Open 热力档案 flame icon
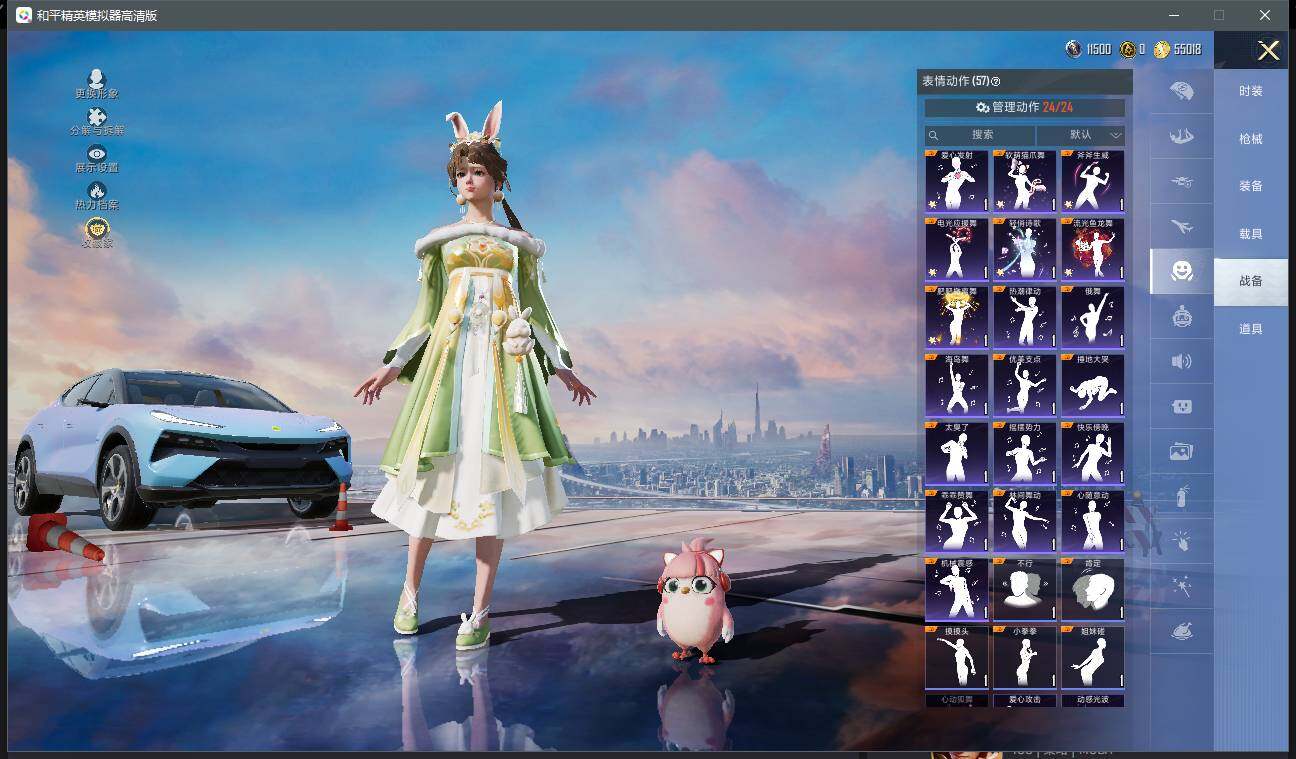Viewport: 1296px width, 759px height. point(97,191)
